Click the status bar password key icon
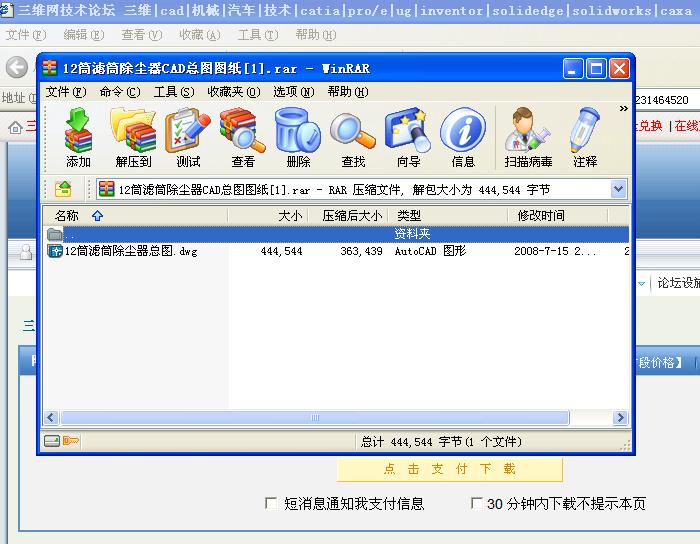The width and height of the screenshot is (700, 544). 71,441
